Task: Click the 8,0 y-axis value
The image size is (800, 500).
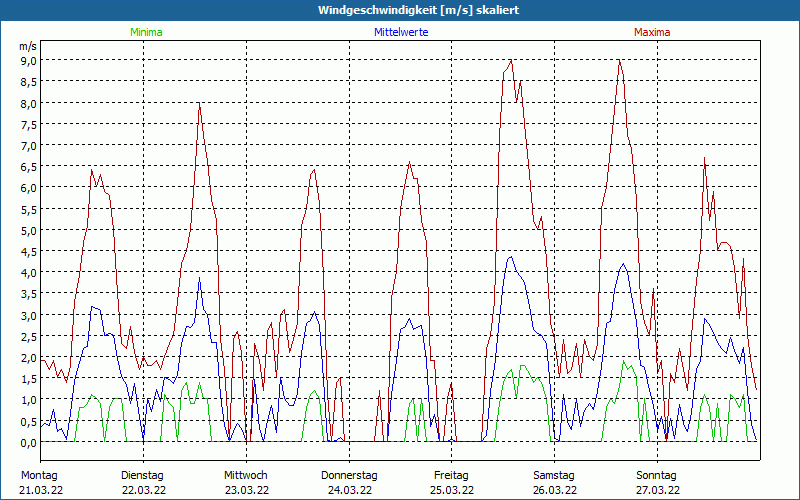Action: click(28, 103)
